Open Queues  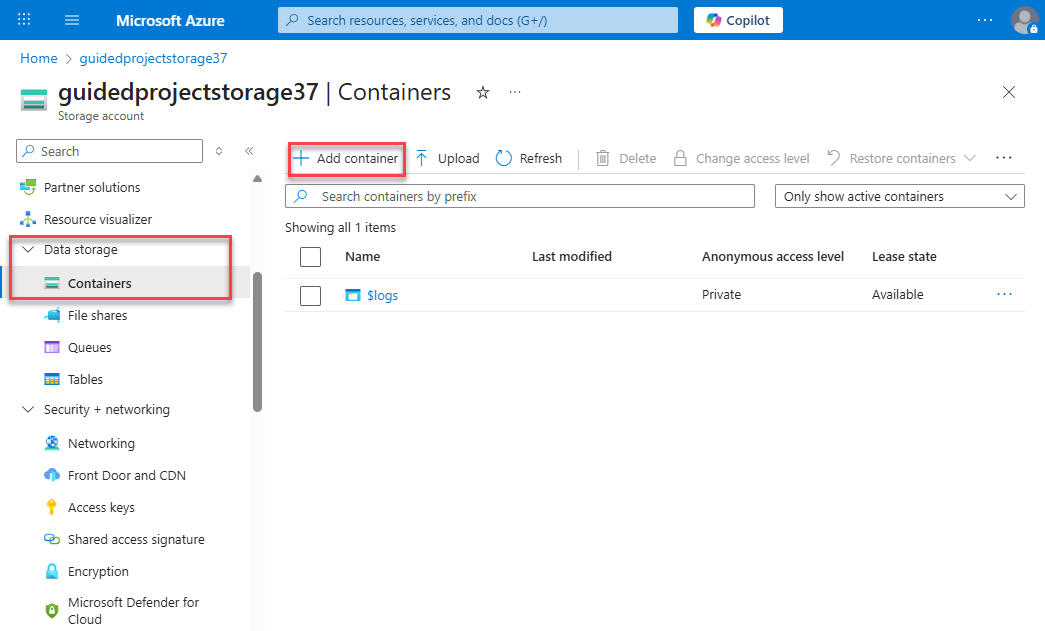point(89,347)
